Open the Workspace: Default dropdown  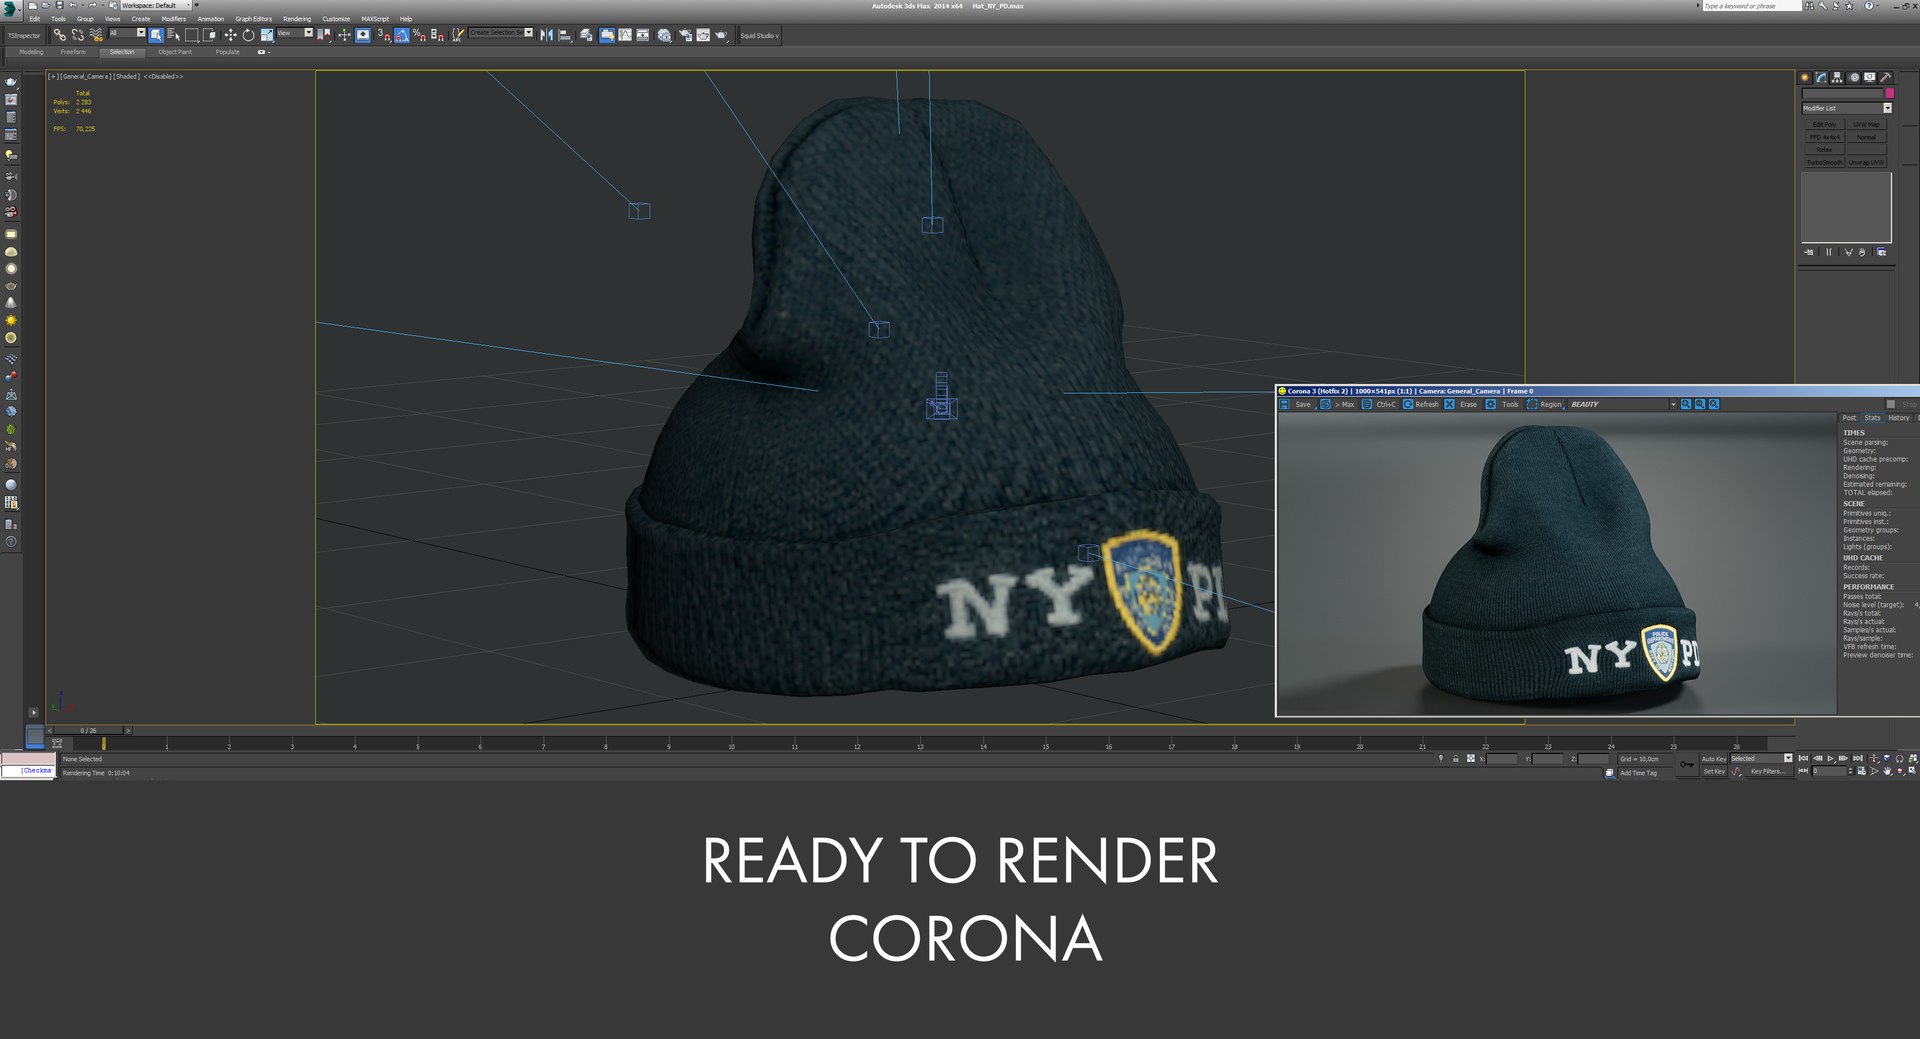156,5
